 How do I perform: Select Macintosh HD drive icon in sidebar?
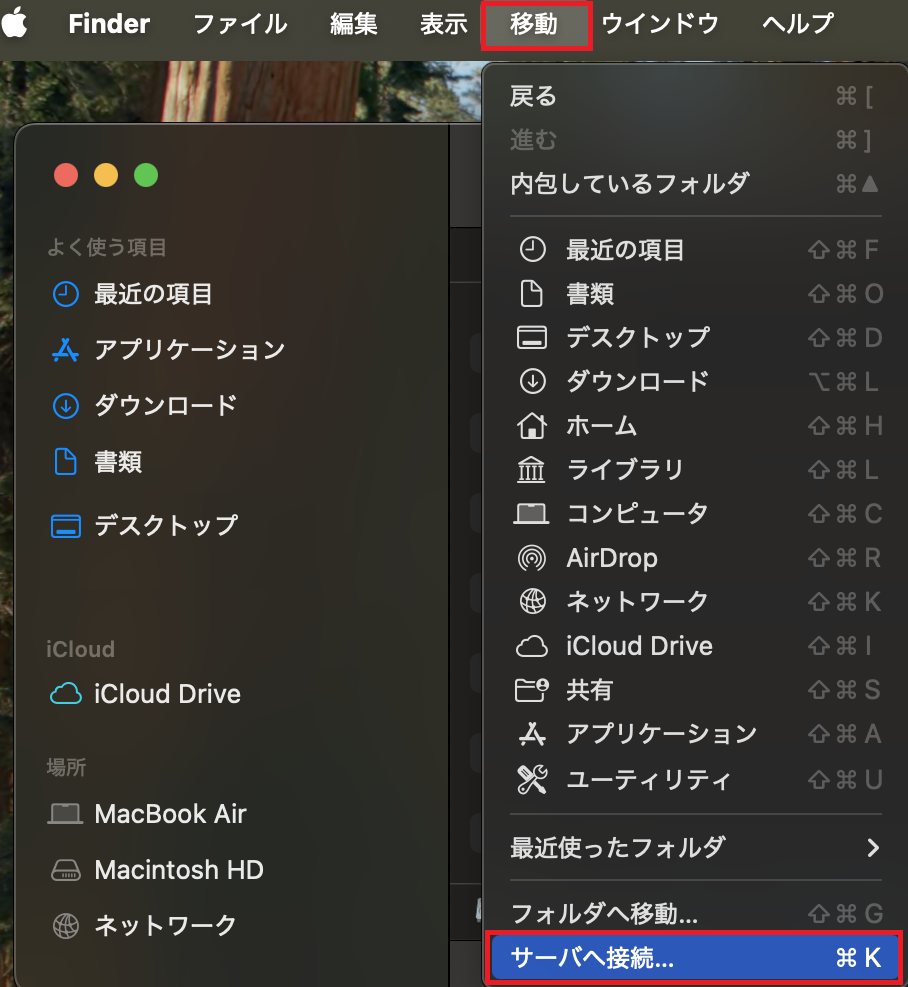(66, 870)
